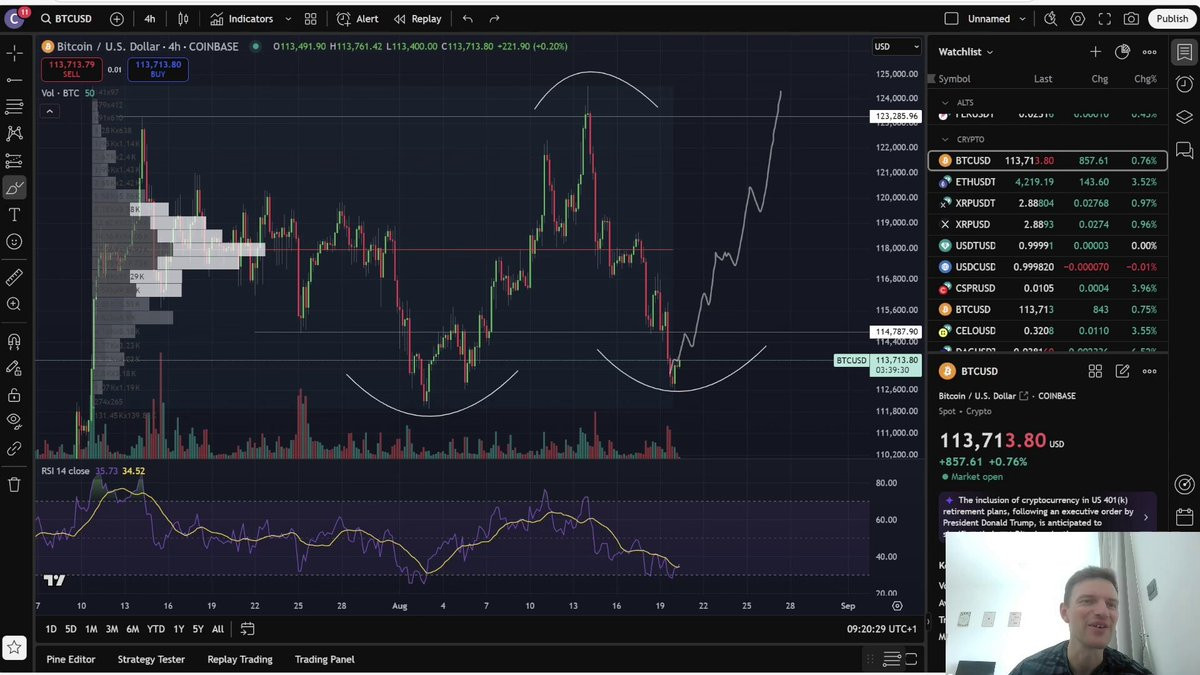Open the emoji and icons tool
Image resolution: width=1200 pixels, height=675 pixels.
[x=14, y=241]
